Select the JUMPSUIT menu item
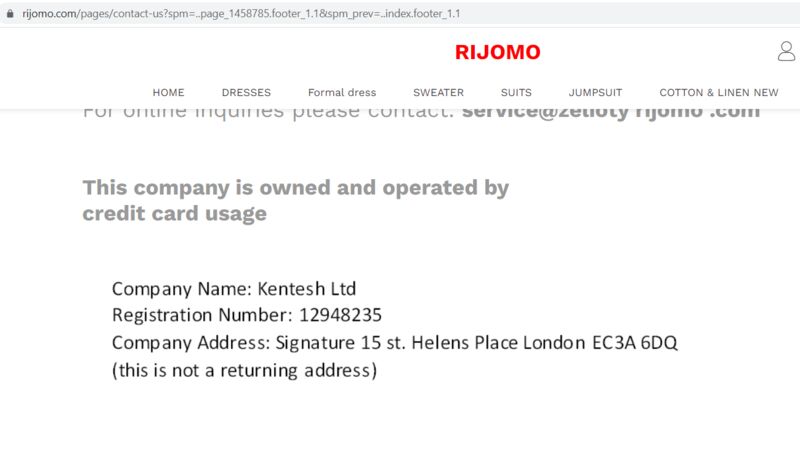Image resolution: width=800 pixels, height=463 pixels. point(595,92)
